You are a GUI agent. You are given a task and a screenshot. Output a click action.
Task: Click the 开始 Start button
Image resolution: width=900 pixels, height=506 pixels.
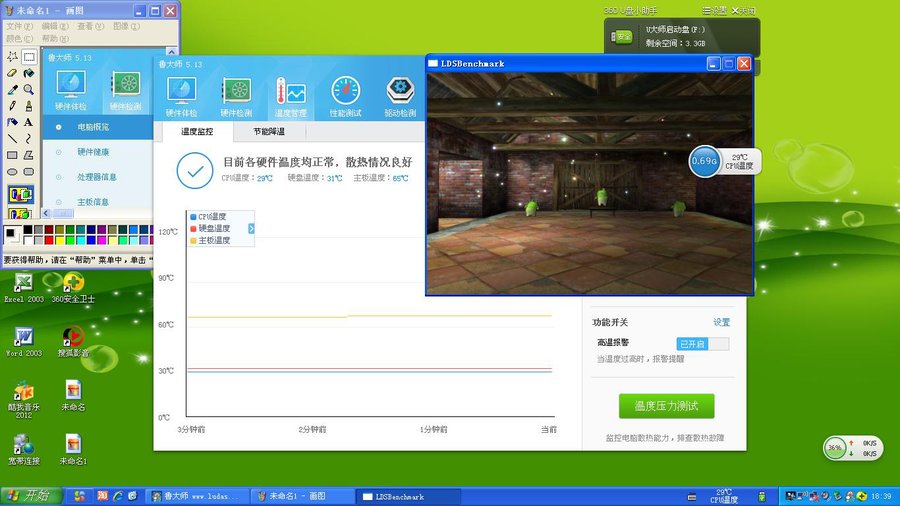pos(28,496)
